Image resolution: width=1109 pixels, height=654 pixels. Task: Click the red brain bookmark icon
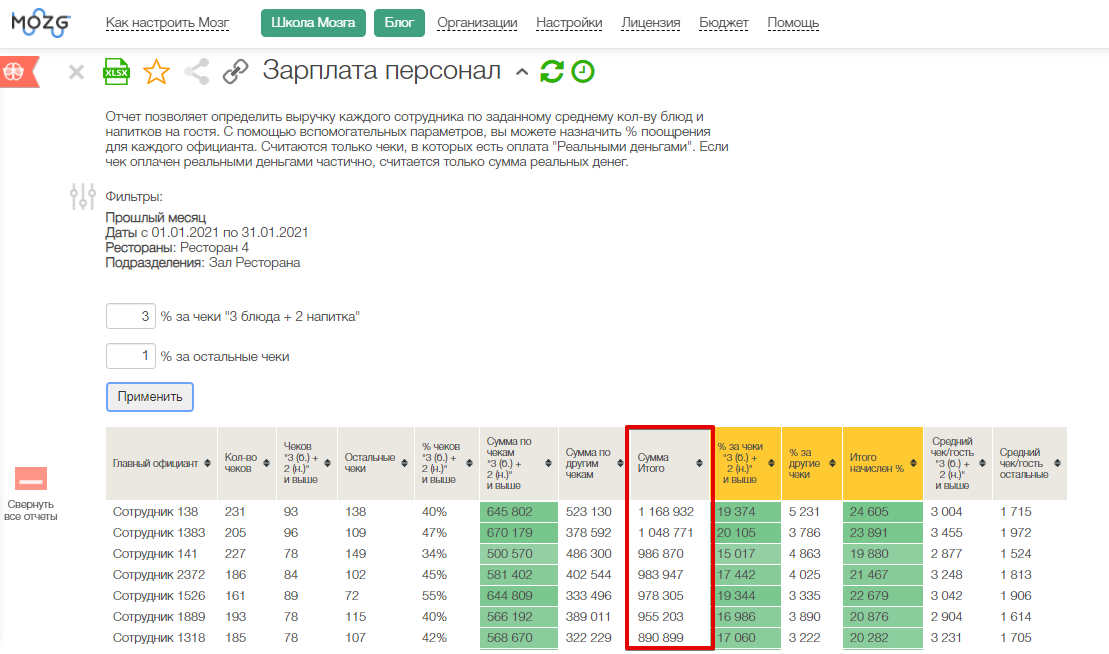18,72
